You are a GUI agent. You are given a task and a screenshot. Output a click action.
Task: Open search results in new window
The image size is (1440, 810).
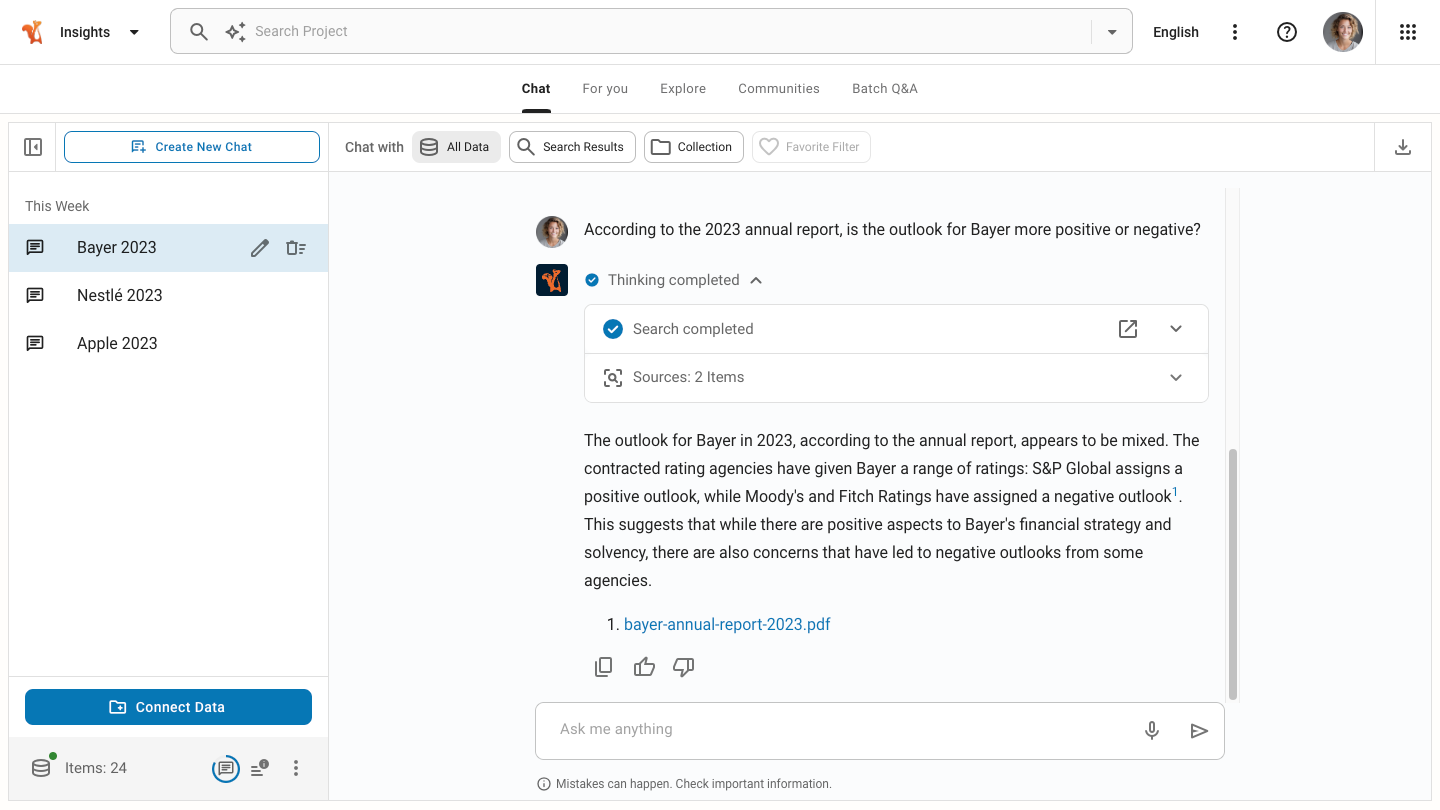click(1128, 329)
